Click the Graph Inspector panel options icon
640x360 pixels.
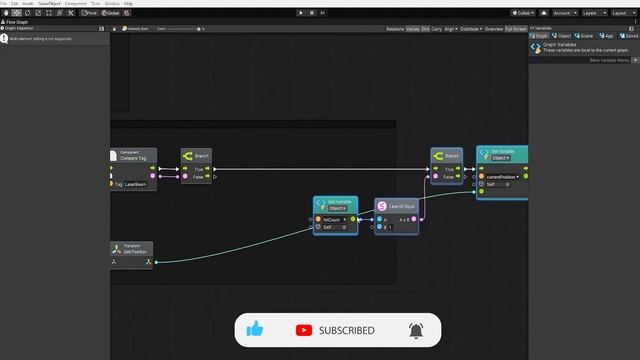tap(102, 29)
